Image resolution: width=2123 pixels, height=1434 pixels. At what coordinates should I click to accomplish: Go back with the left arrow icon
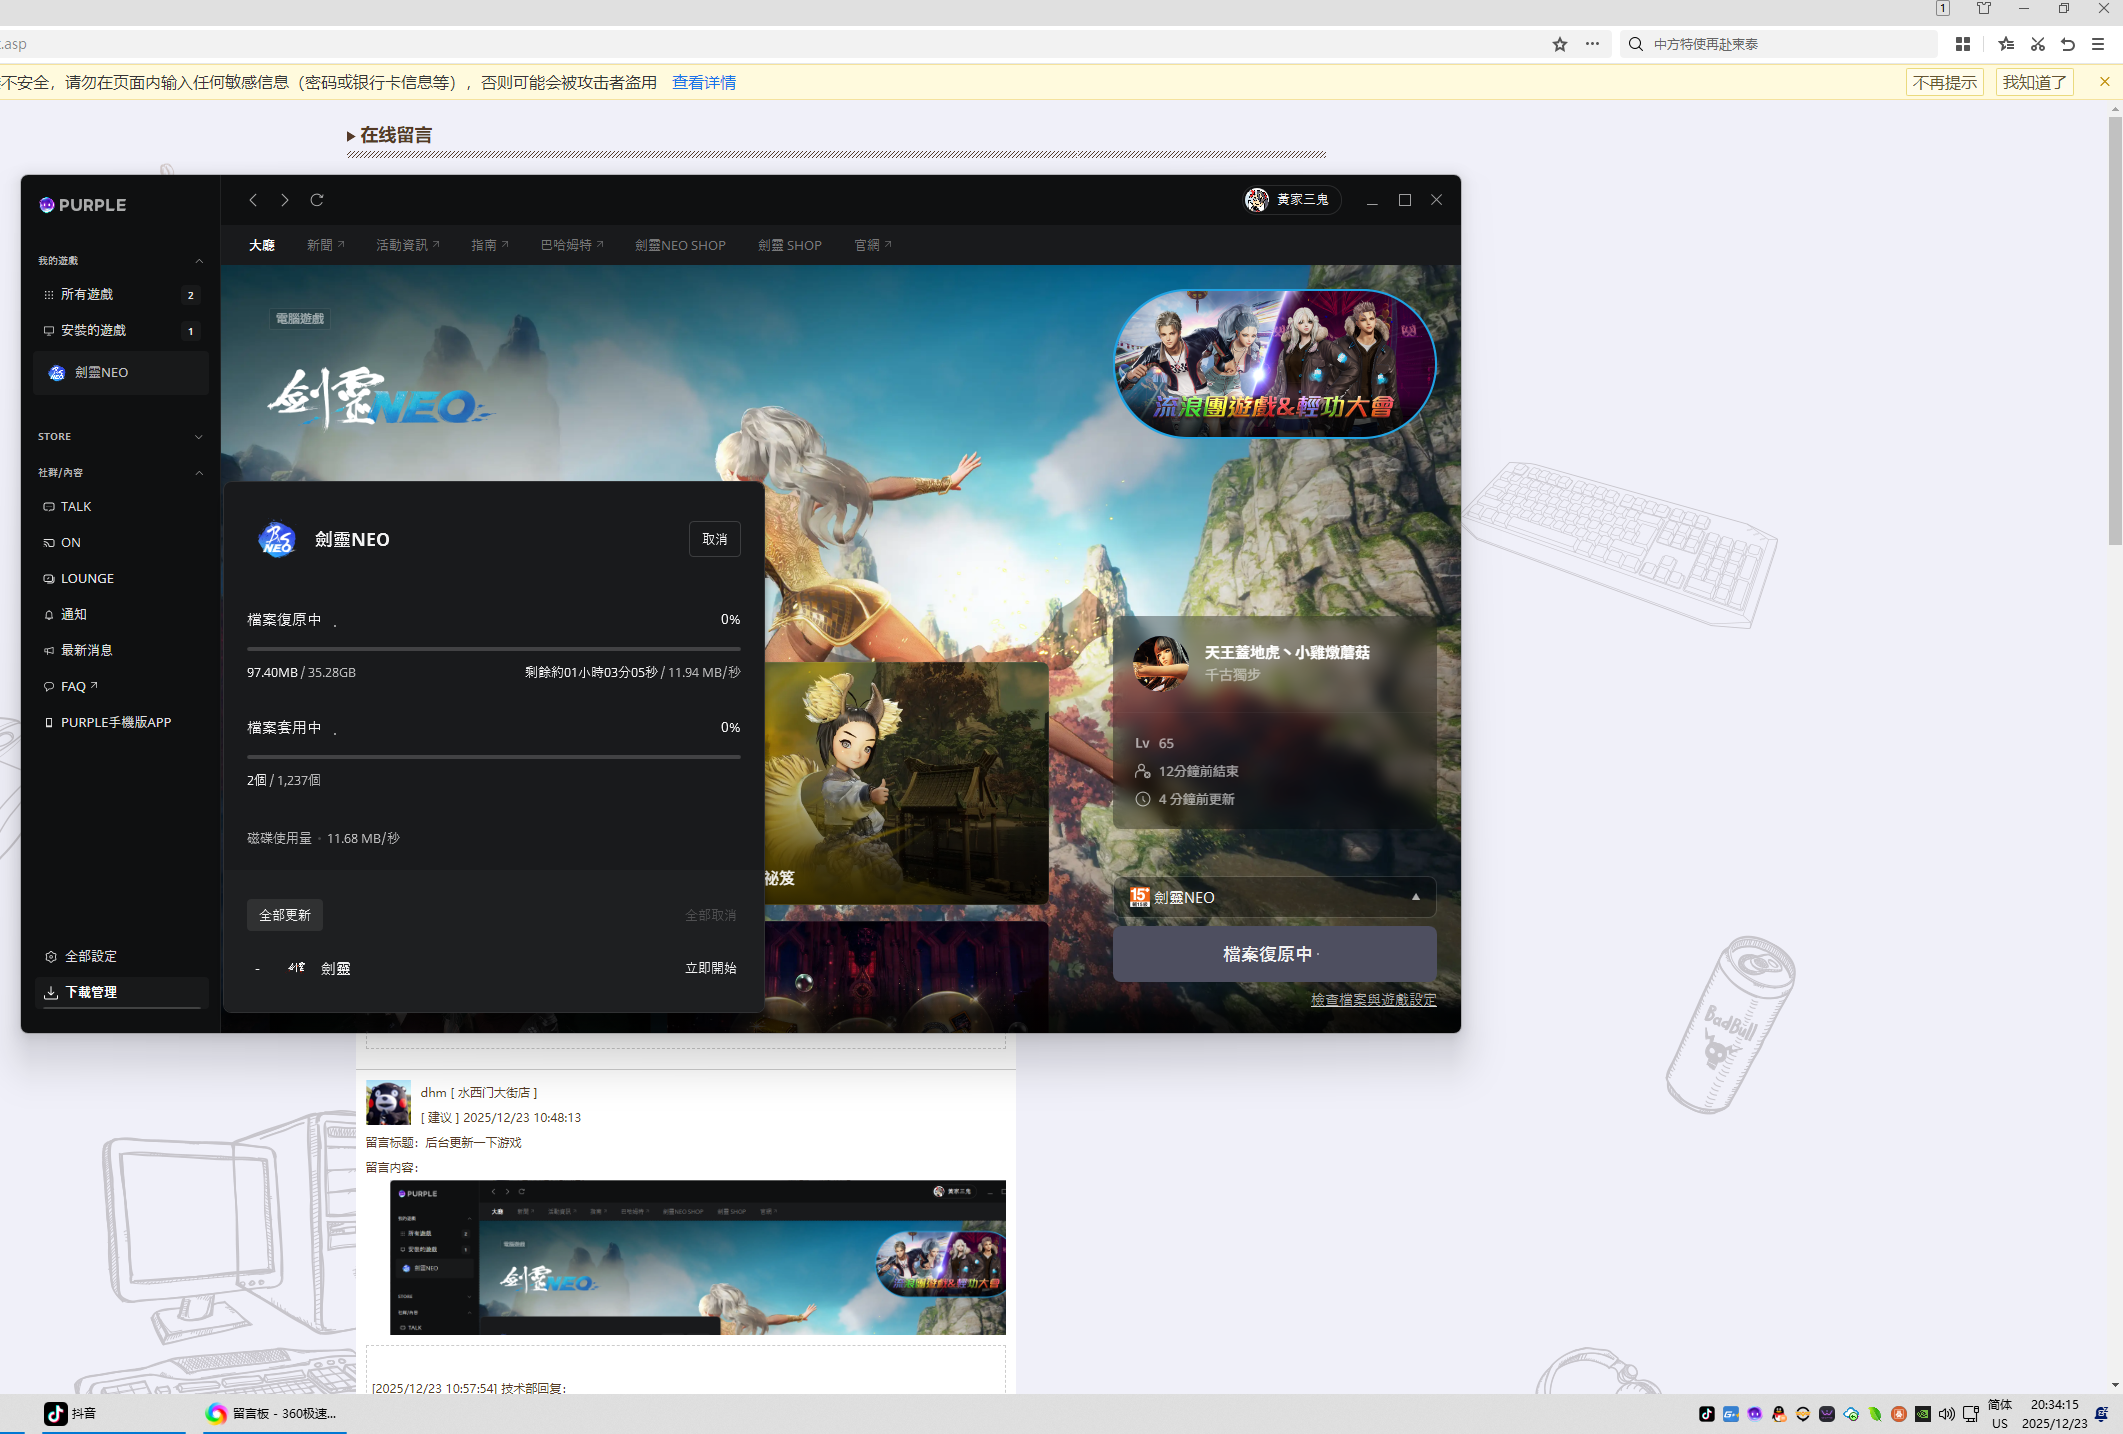click(x=254, y=200)
